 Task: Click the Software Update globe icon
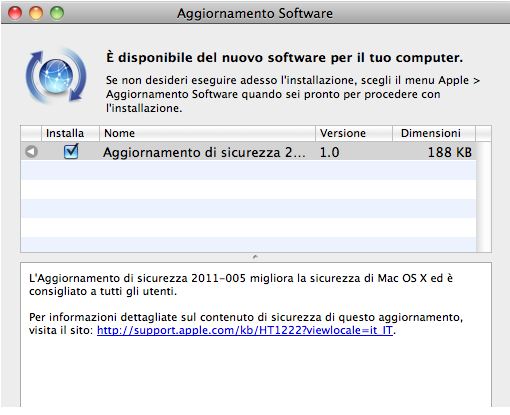click(x=56, y=76)
